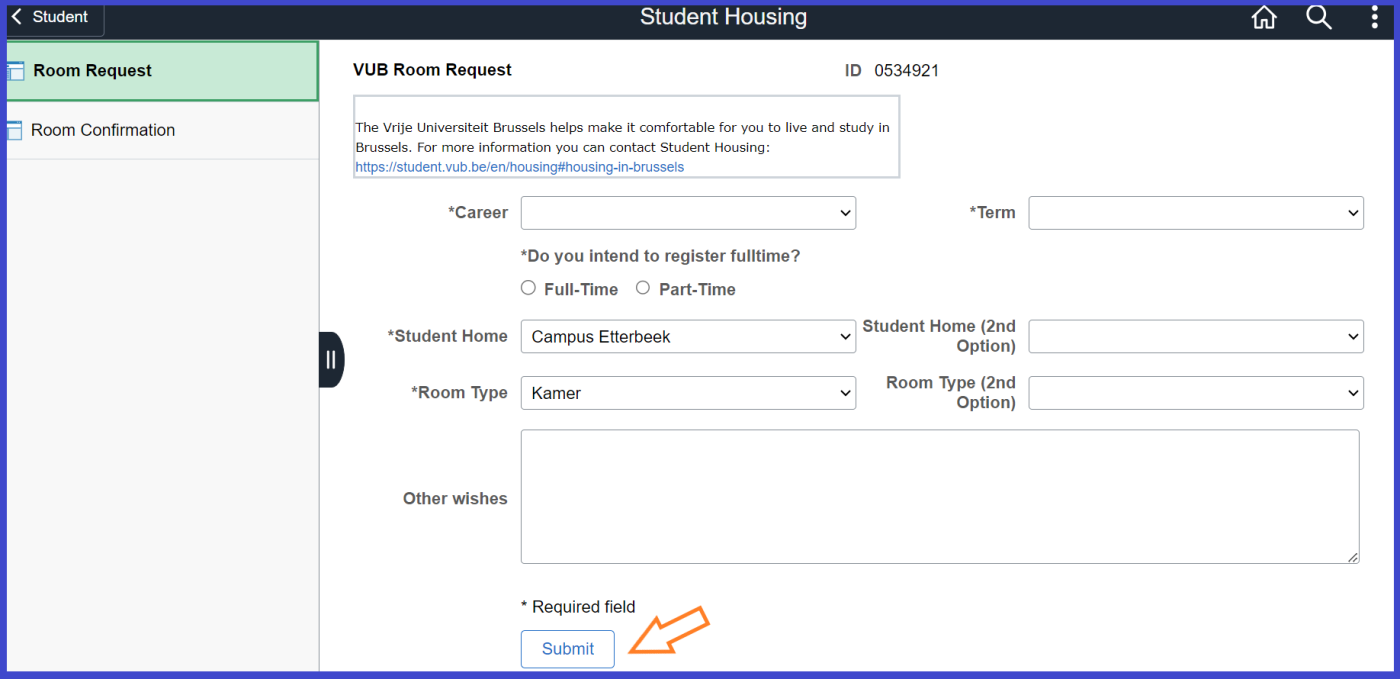Open the Career dropdown
Screen dimensions: 1400x679
[688, 213]
